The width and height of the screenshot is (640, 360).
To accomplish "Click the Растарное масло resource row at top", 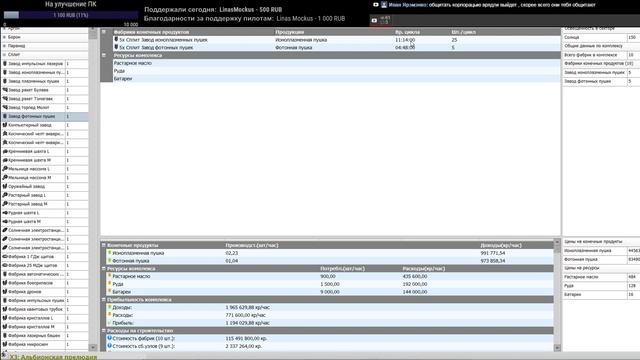I will pos(337,63).
